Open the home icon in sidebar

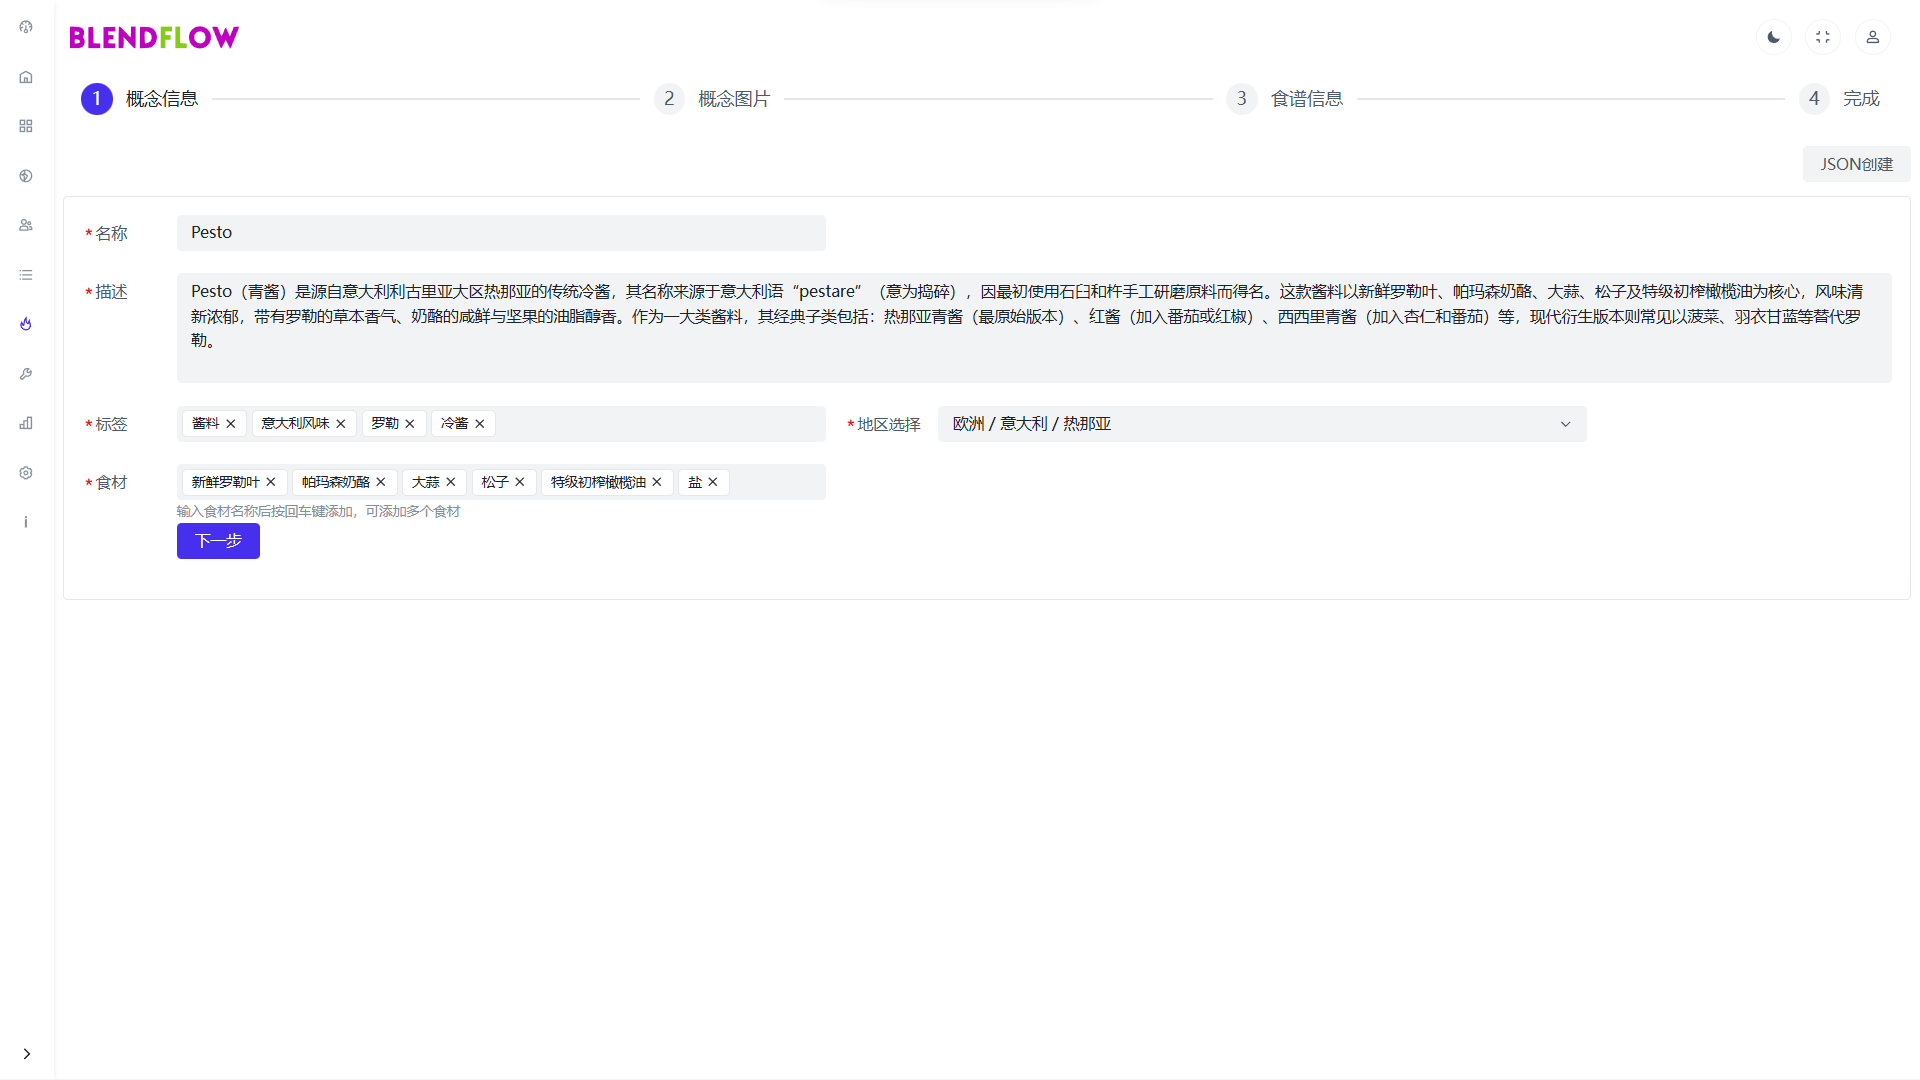coord(26,77)
